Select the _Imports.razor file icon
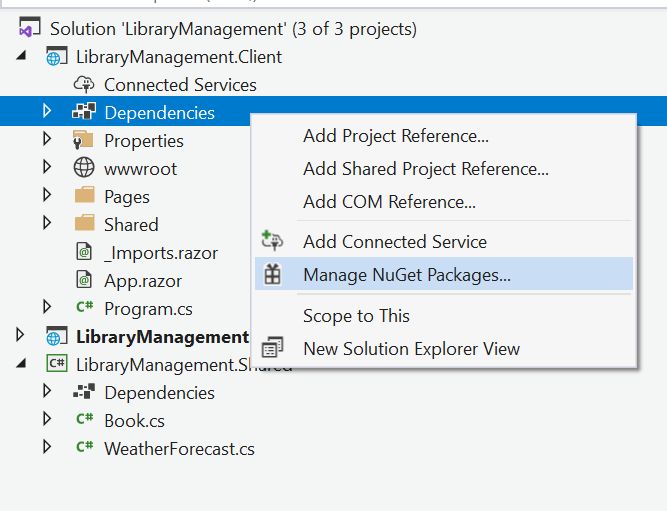This screenshot has height=511, width=667. point(84,253)
